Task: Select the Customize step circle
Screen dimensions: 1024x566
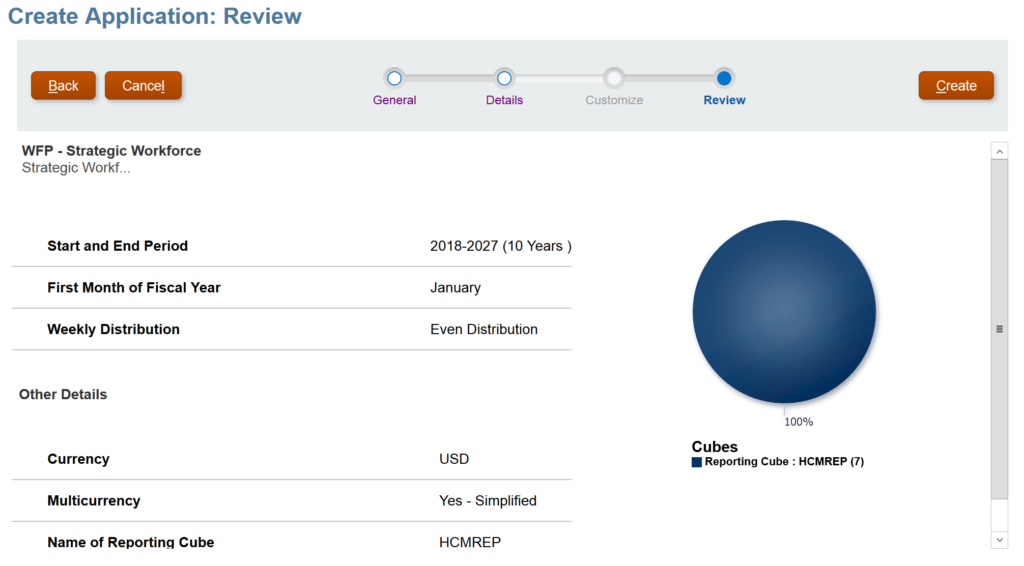Action: [614, 78]
